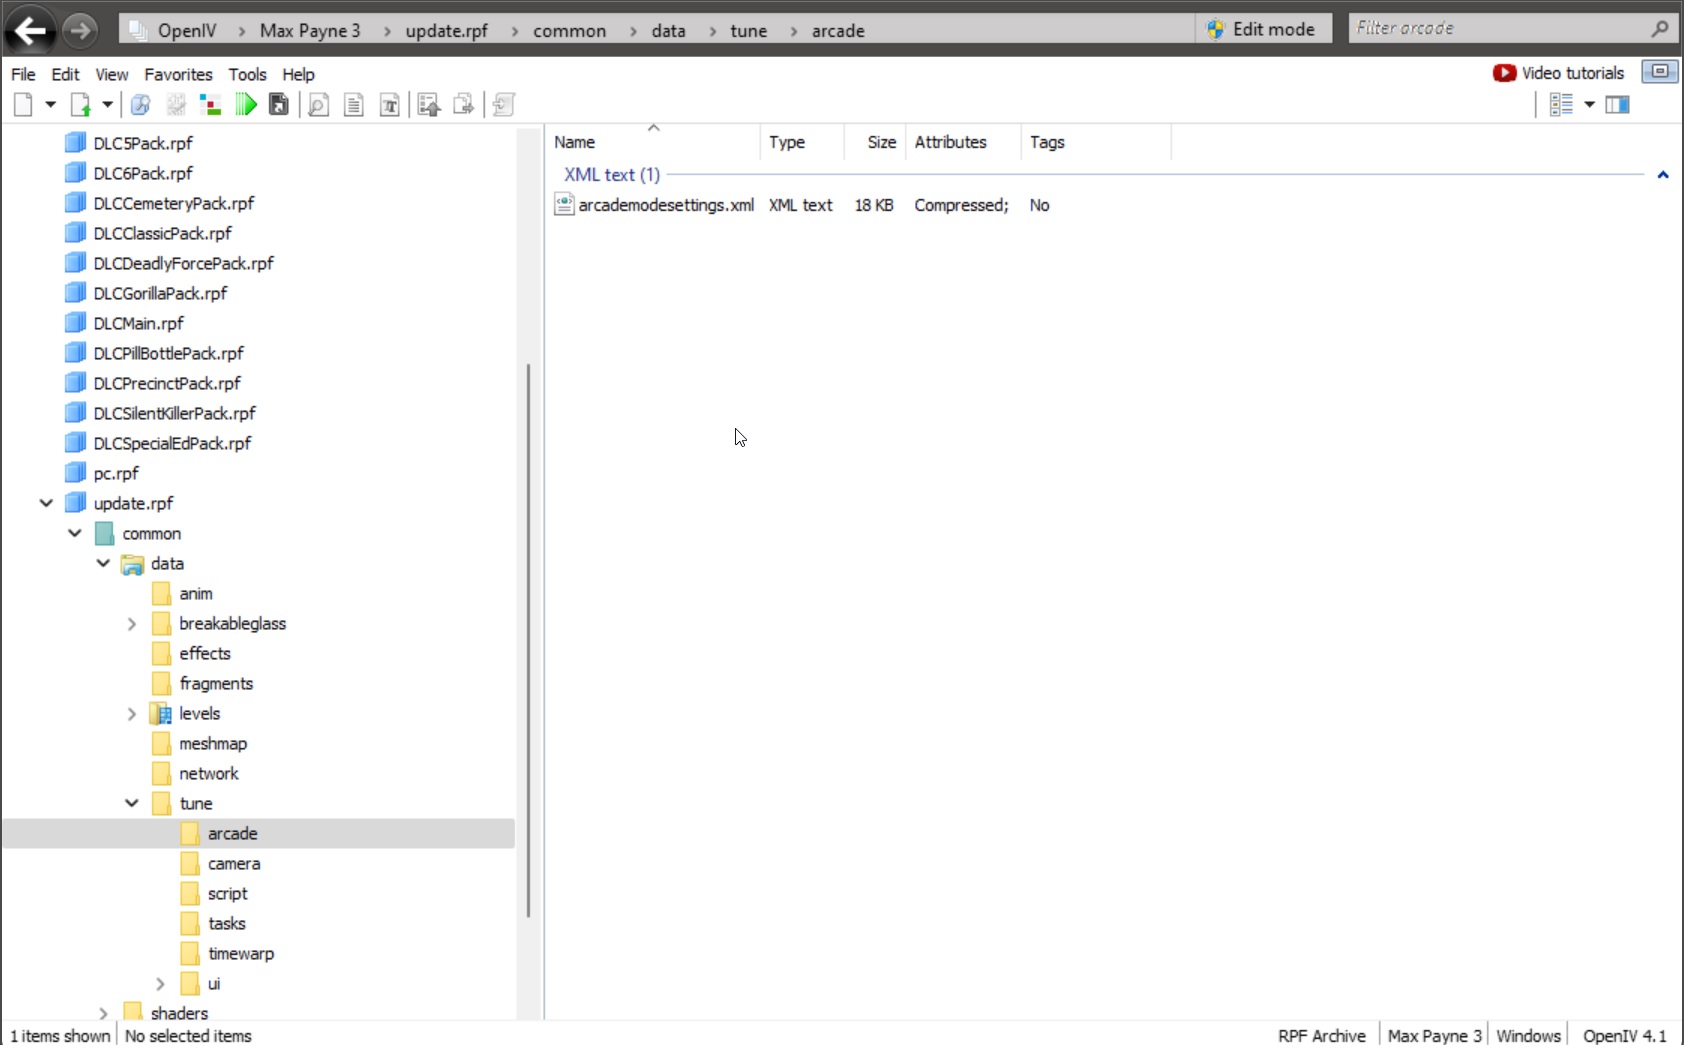
Task: Open Video tutorials link
Action: coord(1558,73)
